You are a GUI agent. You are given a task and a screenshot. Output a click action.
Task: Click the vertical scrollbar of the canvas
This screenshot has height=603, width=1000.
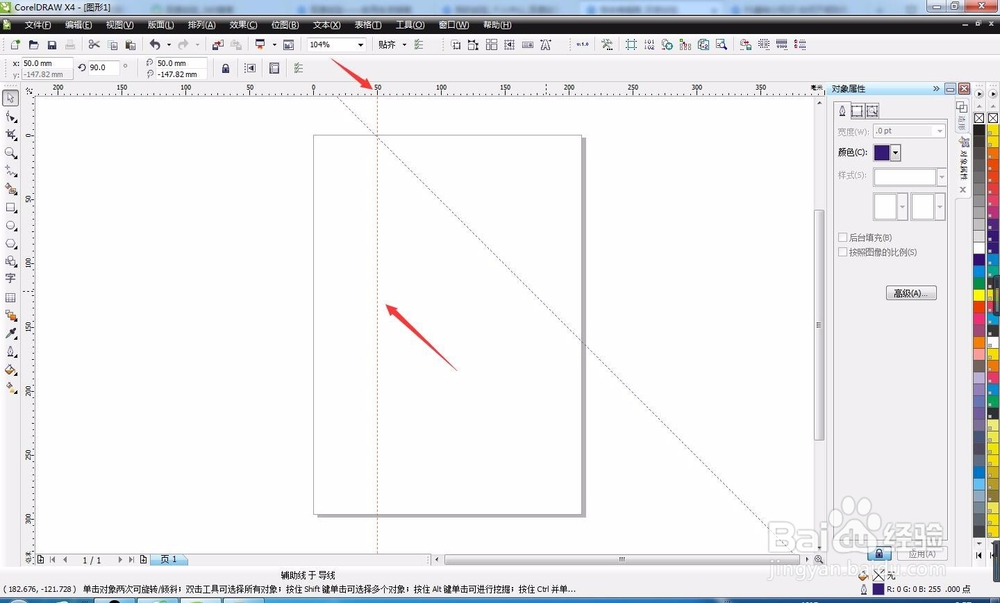point(820,325)
